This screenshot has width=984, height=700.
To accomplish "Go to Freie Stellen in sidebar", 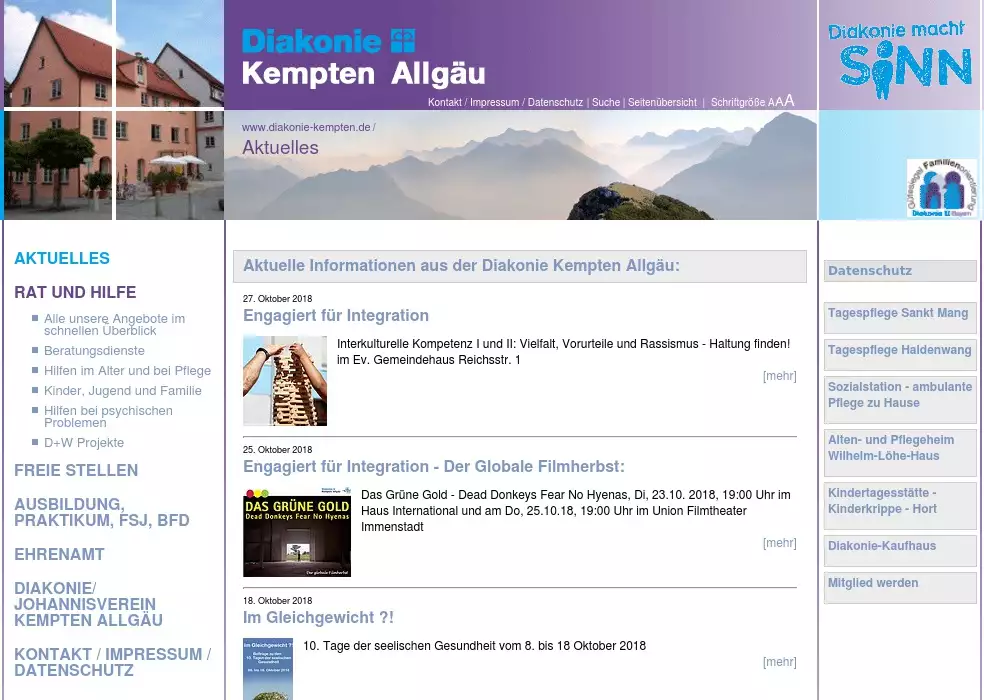I will pos(76,470).
